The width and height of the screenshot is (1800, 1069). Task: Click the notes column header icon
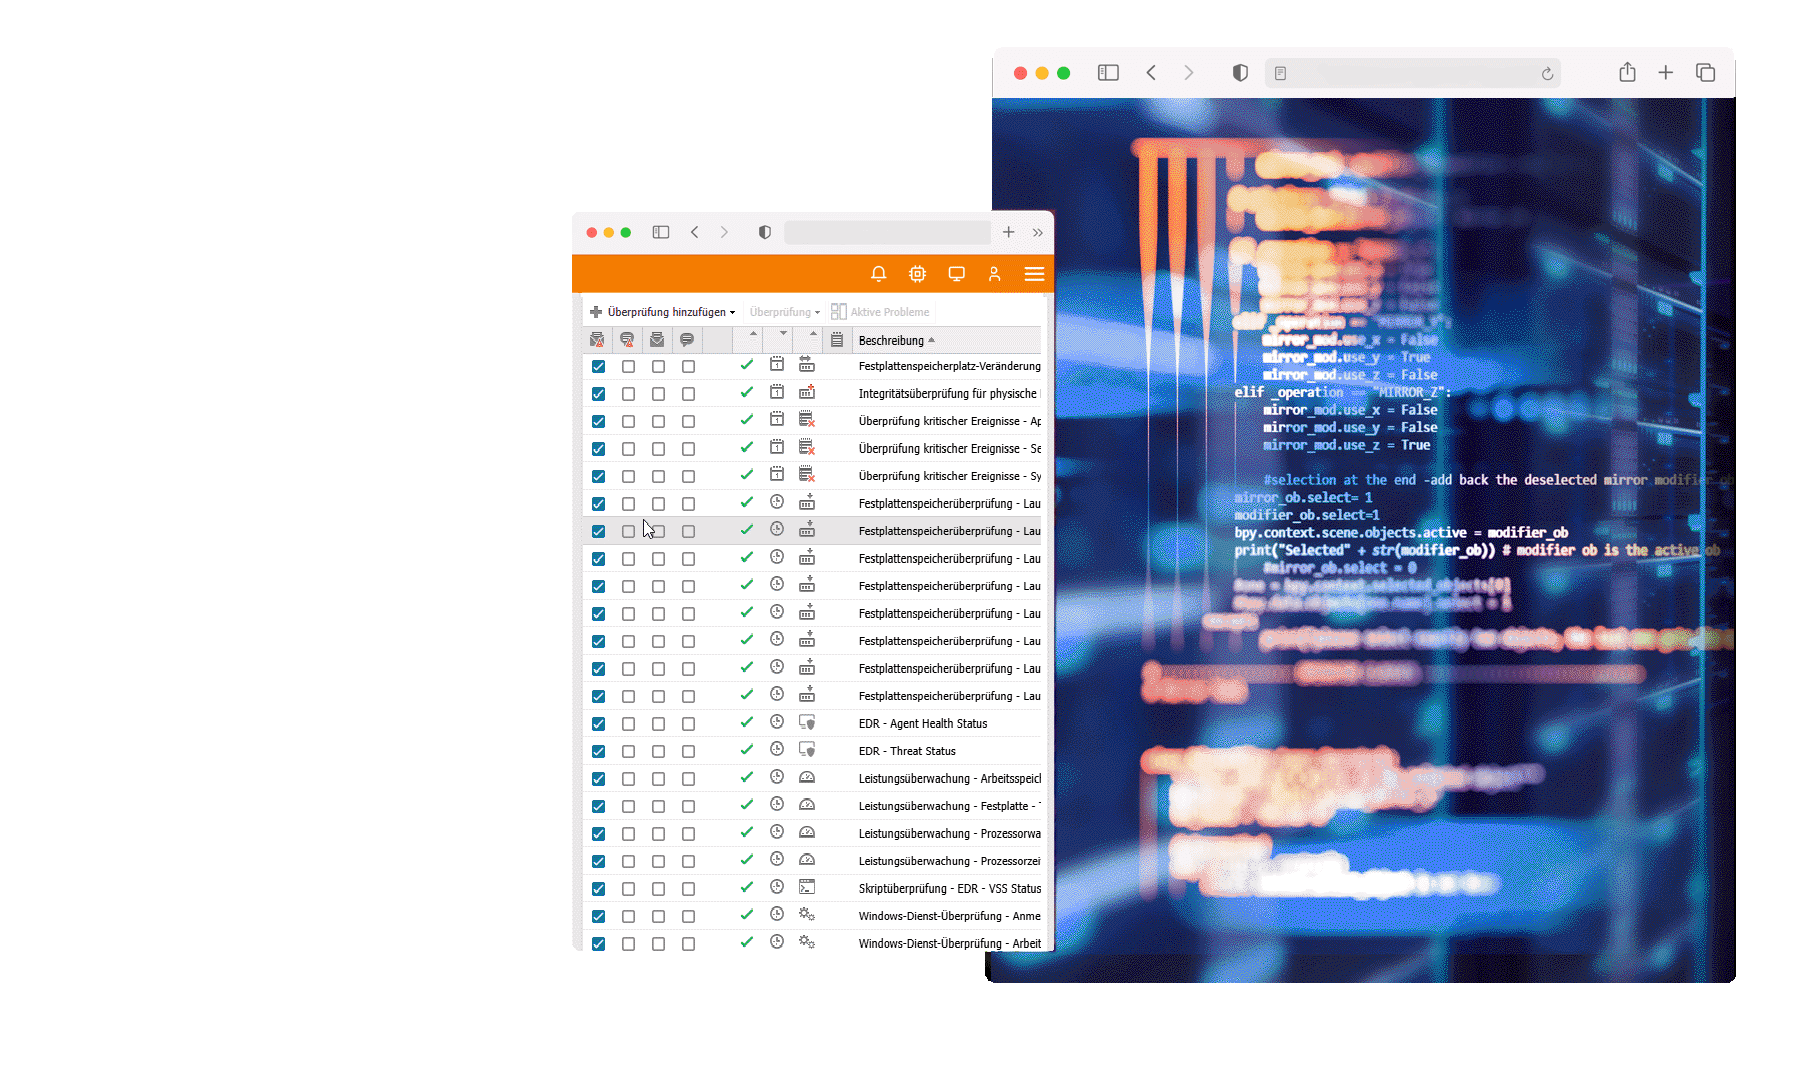click(837, 340)
